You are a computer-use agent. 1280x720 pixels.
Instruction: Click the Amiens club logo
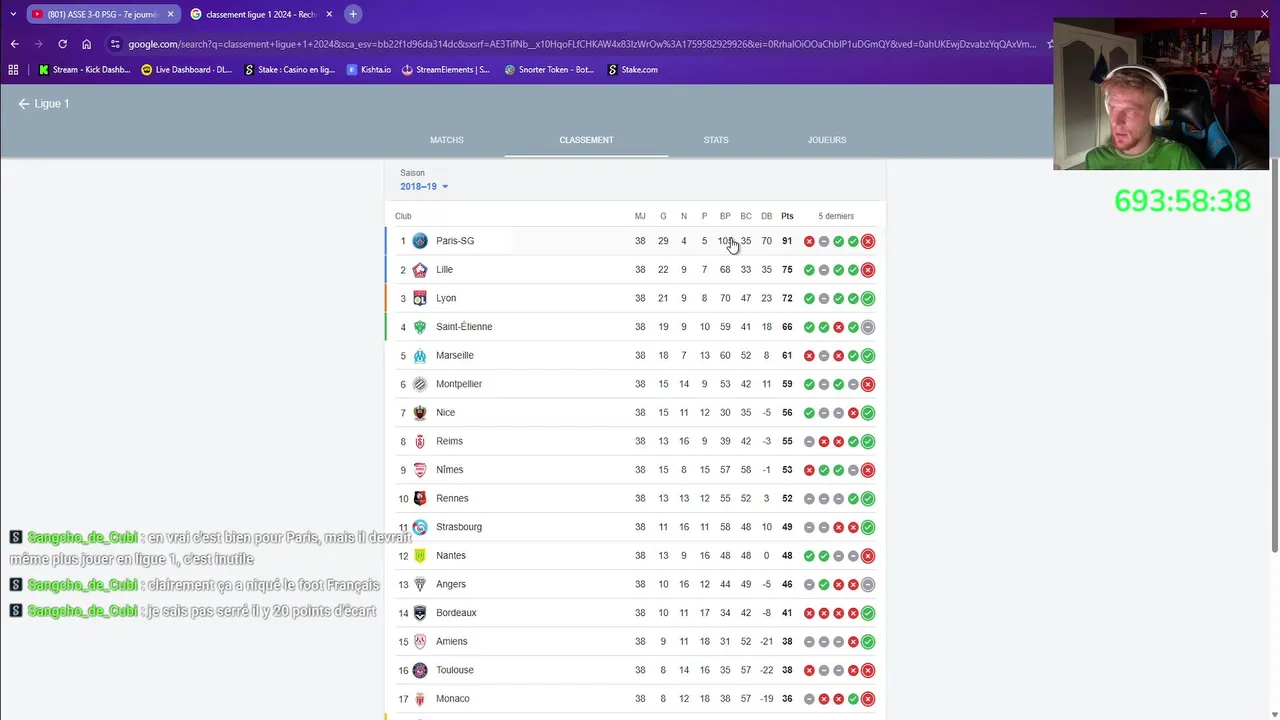click(420, 641)
